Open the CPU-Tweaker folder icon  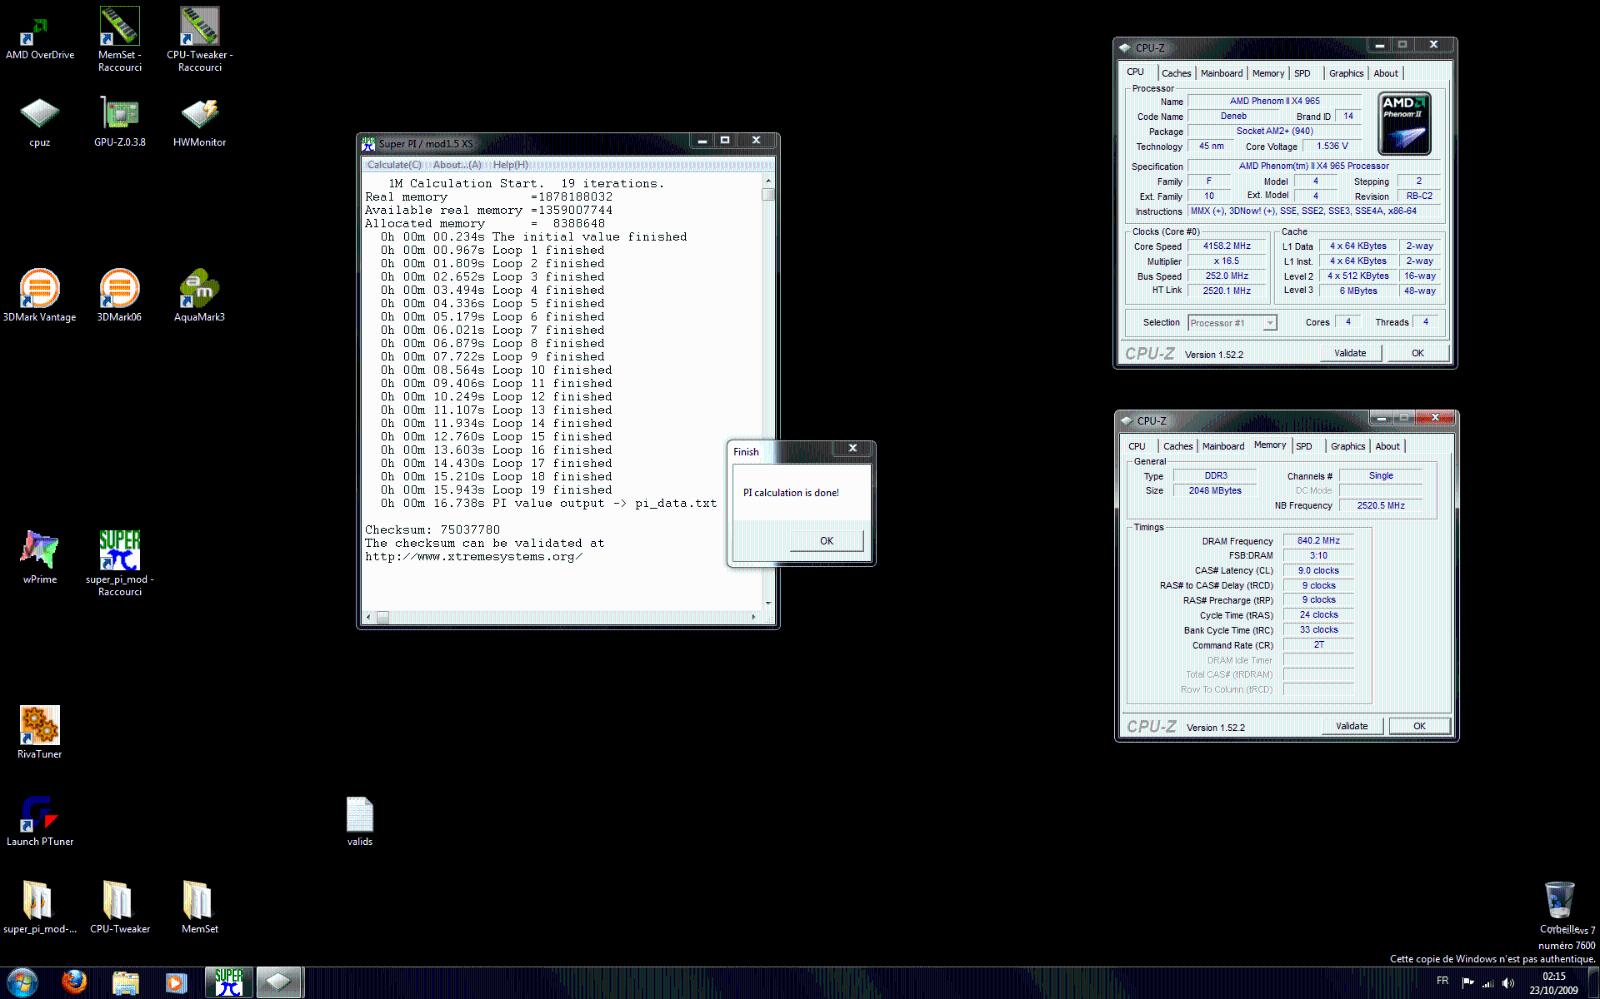tap(119, 908)
